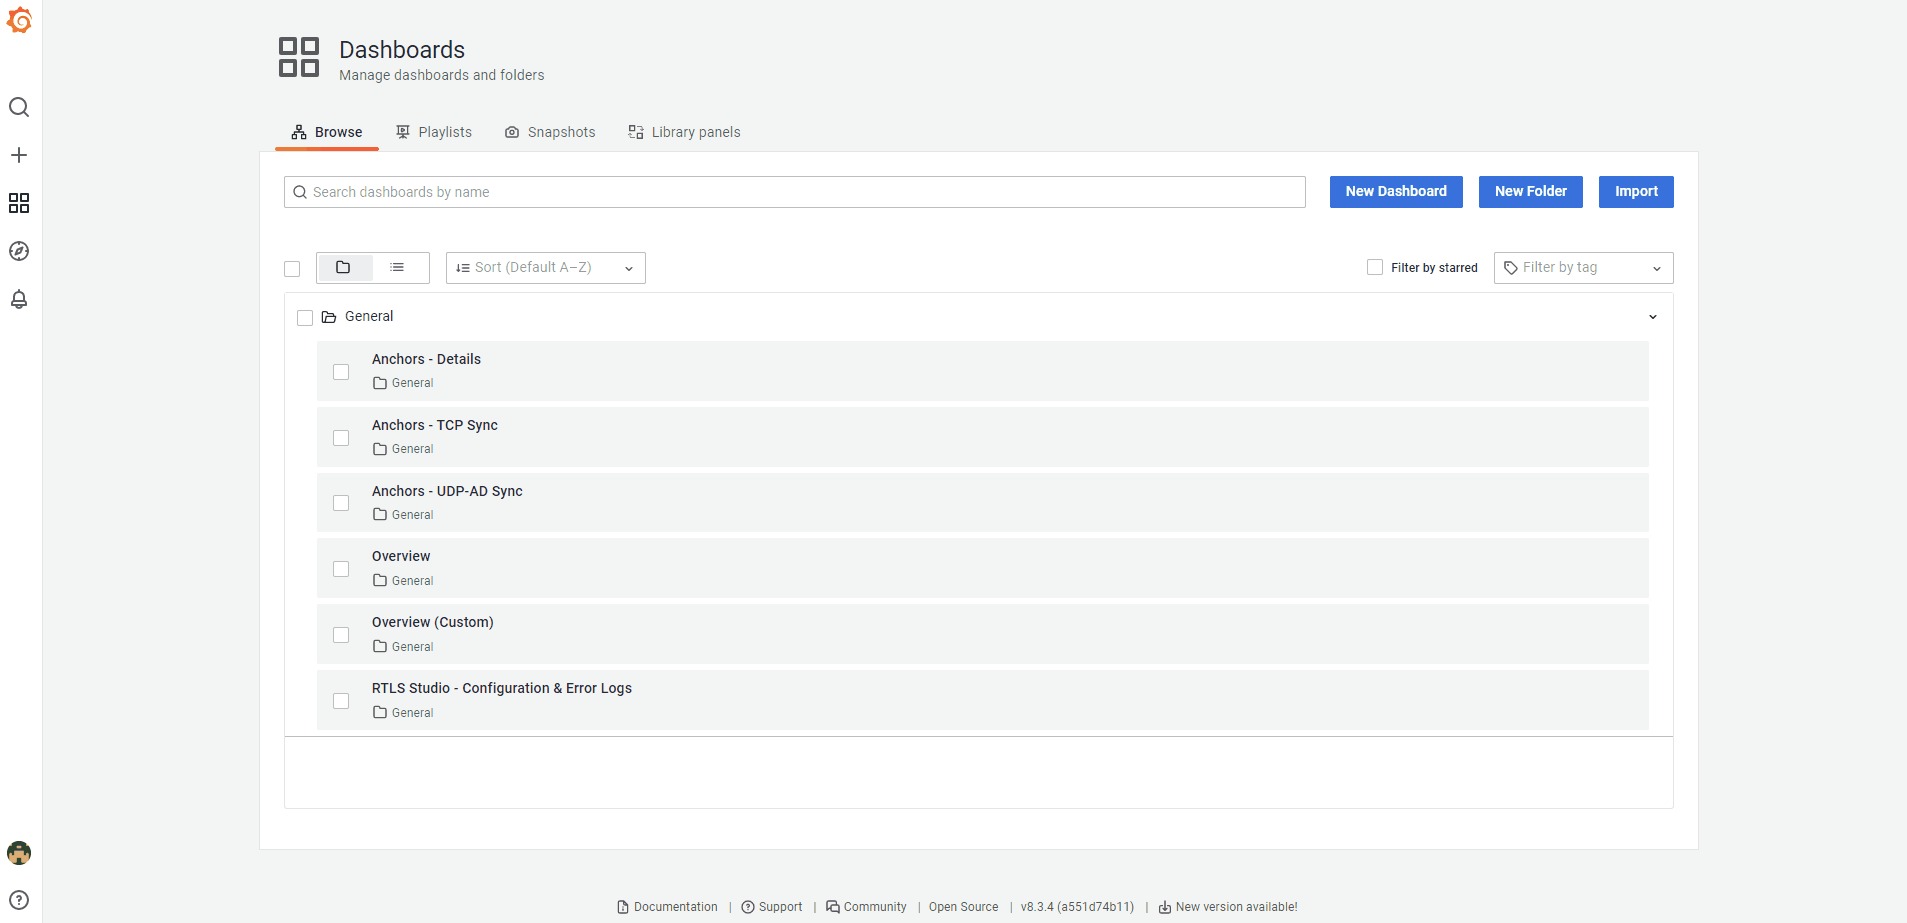Click the magnifier icon in search box
Image resolution: width=1907 pixels, height=923 pixels.
[300, 192]
